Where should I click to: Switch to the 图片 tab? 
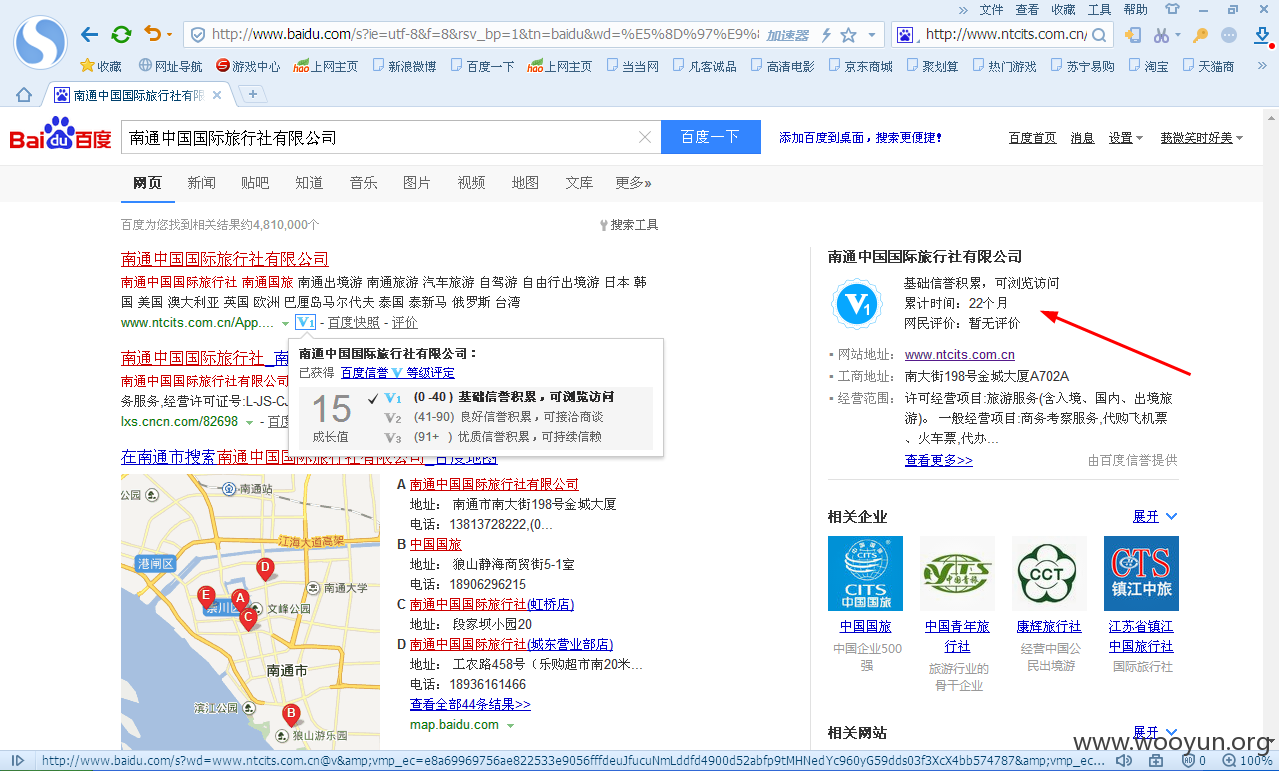click(417, 183)
